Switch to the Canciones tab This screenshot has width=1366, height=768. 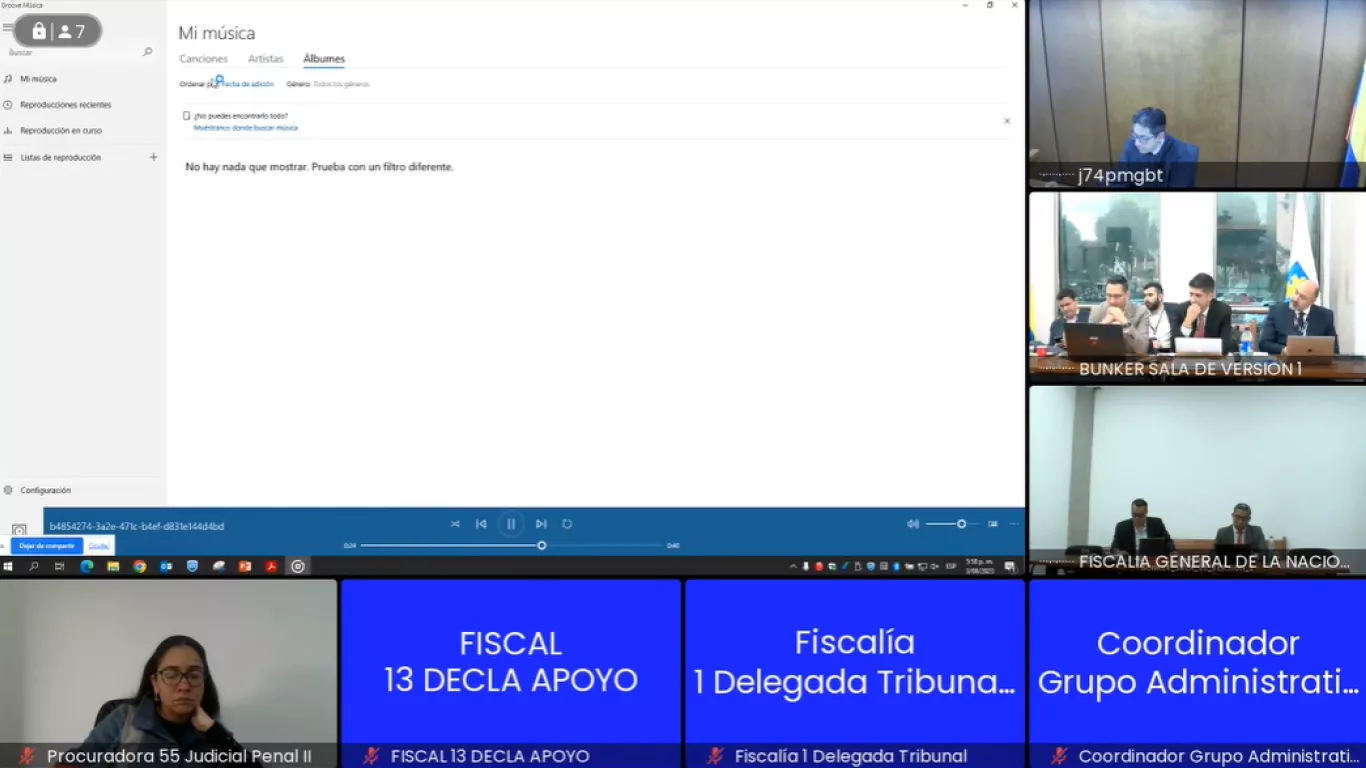[203, 59]
